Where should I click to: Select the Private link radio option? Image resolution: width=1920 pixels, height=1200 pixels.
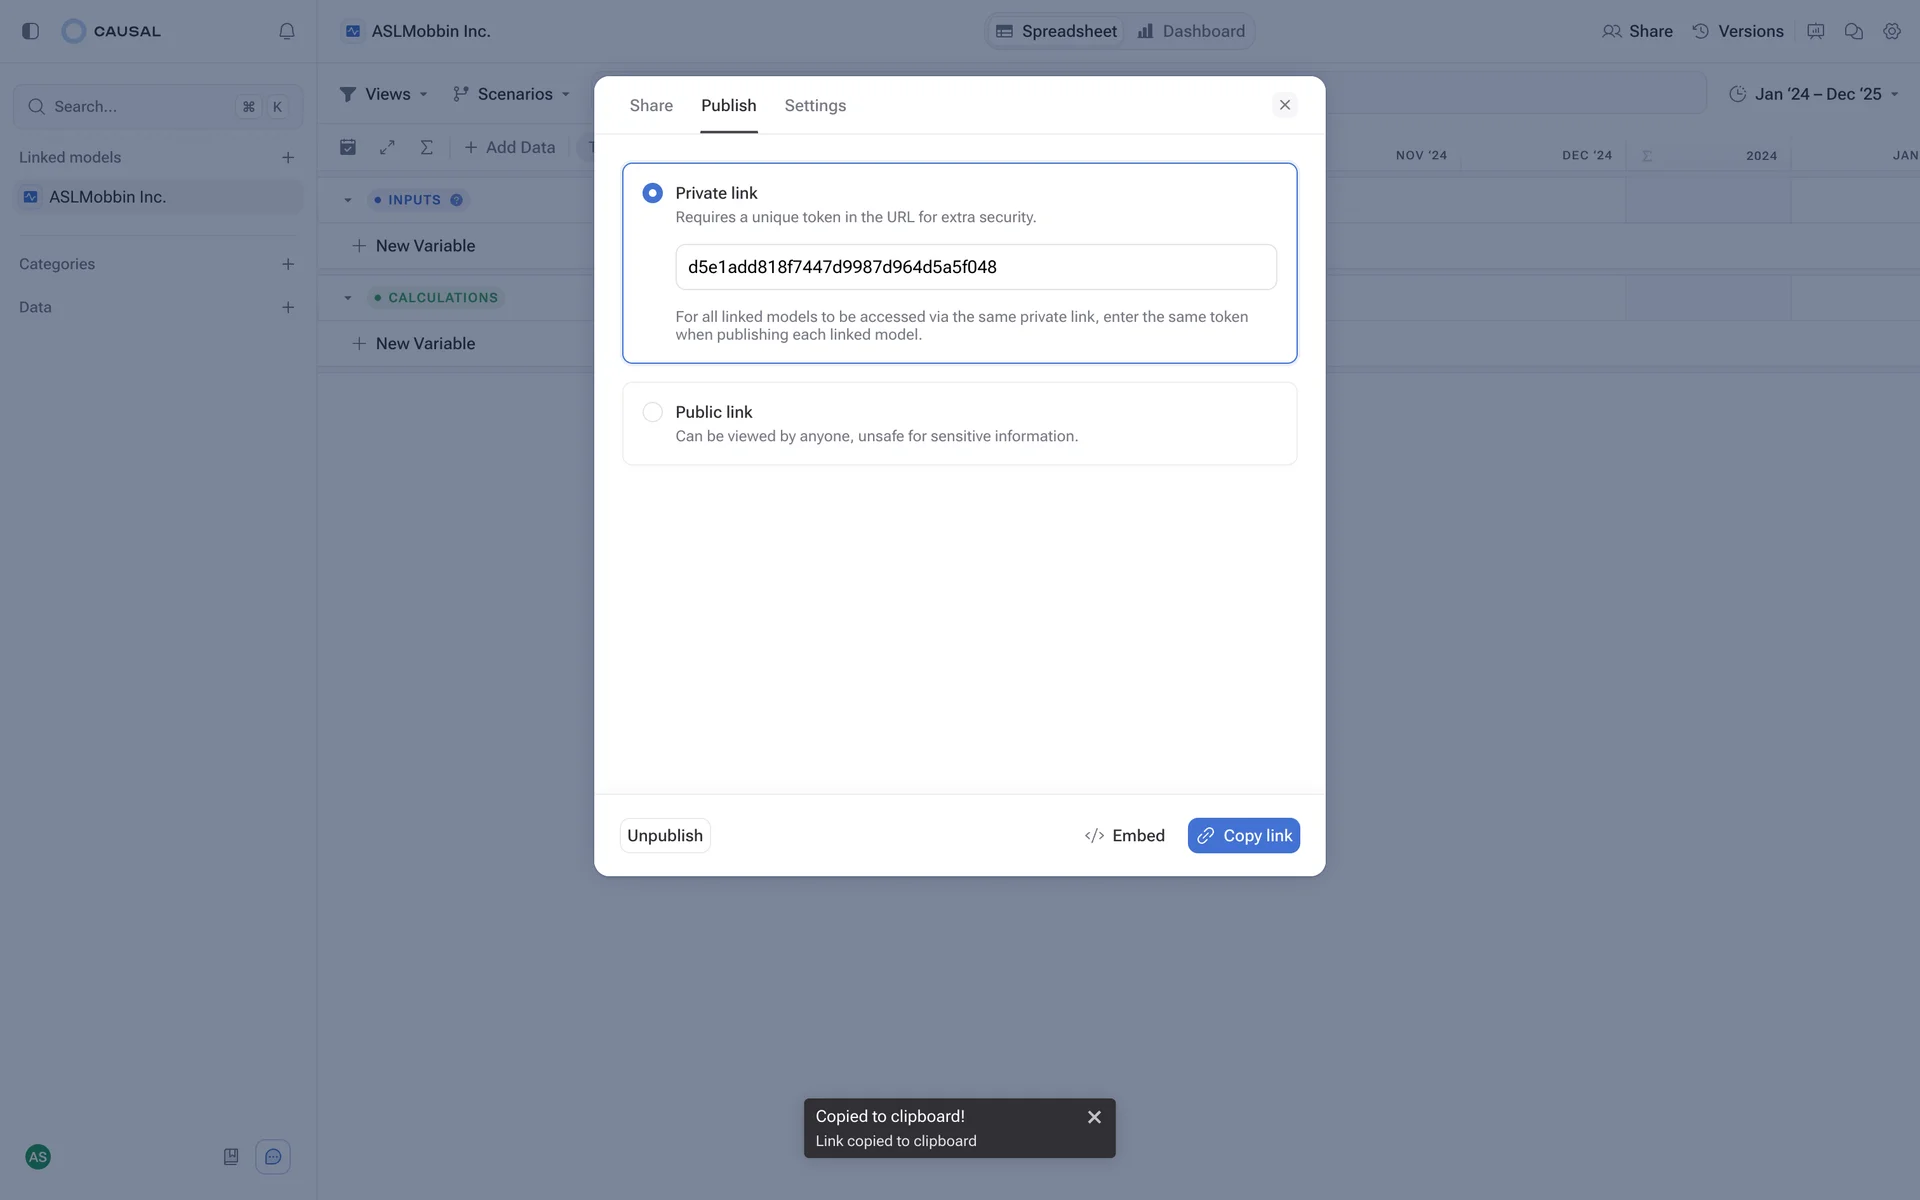pyautogui.click(x=652, y=193)
